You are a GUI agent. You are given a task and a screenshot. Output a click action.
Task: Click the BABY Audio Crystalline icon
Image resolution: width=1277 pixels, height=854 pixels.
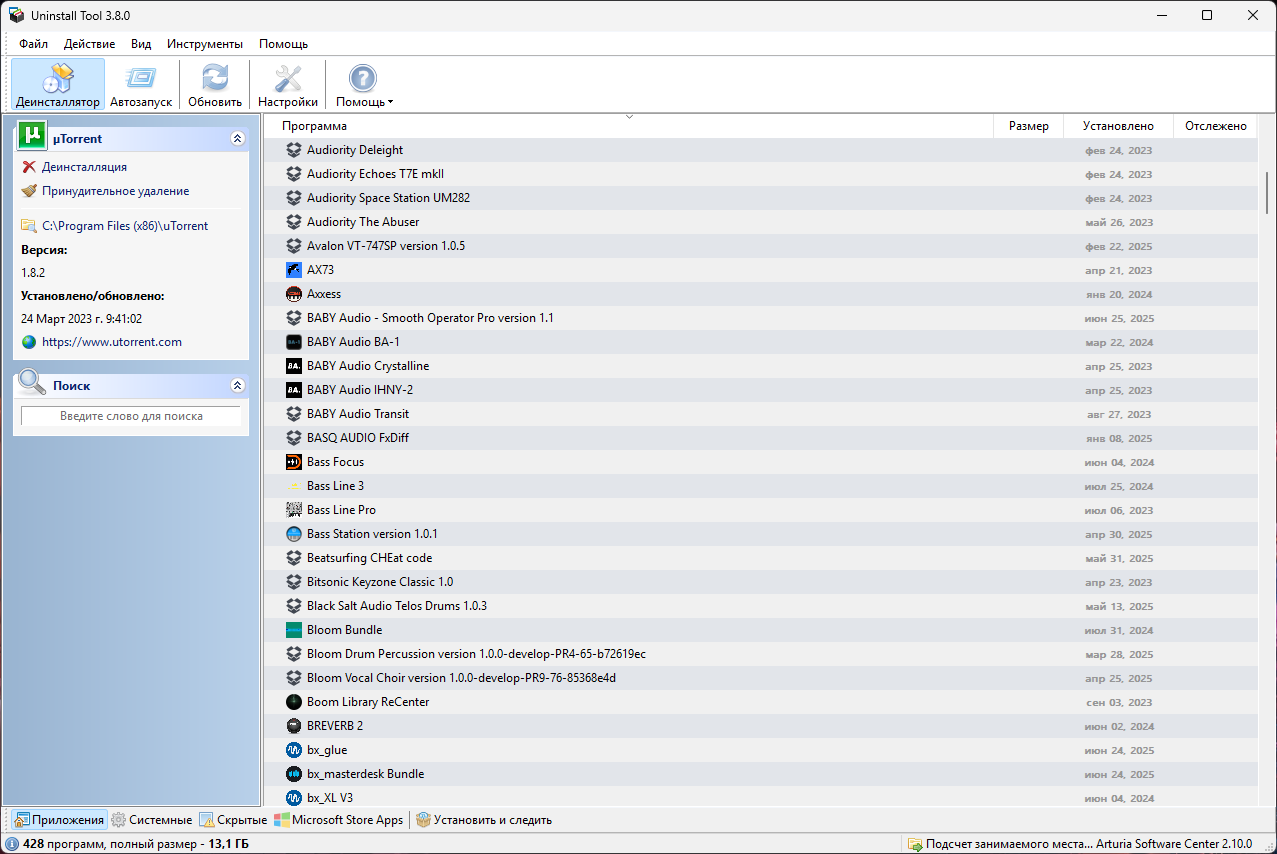[x=294, y=366]
